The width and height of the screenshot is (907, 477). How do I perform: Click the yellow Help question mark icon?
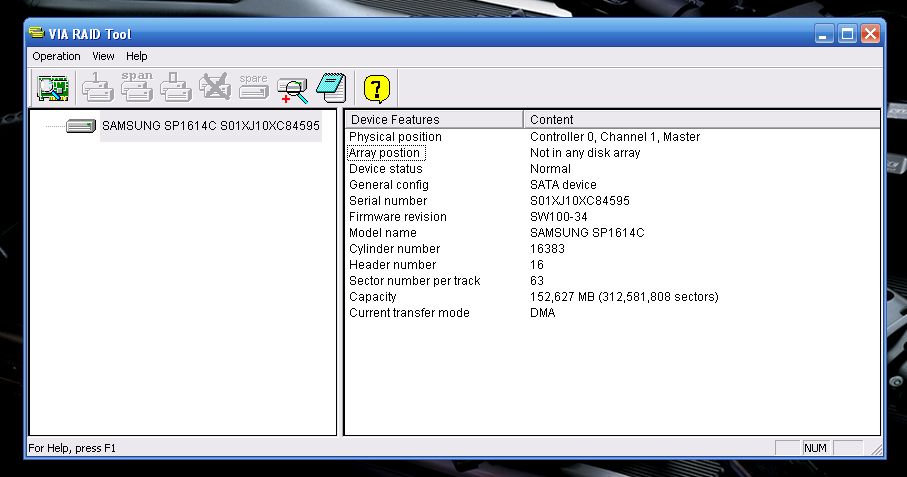pyautogui.click(x=377, y=88)
